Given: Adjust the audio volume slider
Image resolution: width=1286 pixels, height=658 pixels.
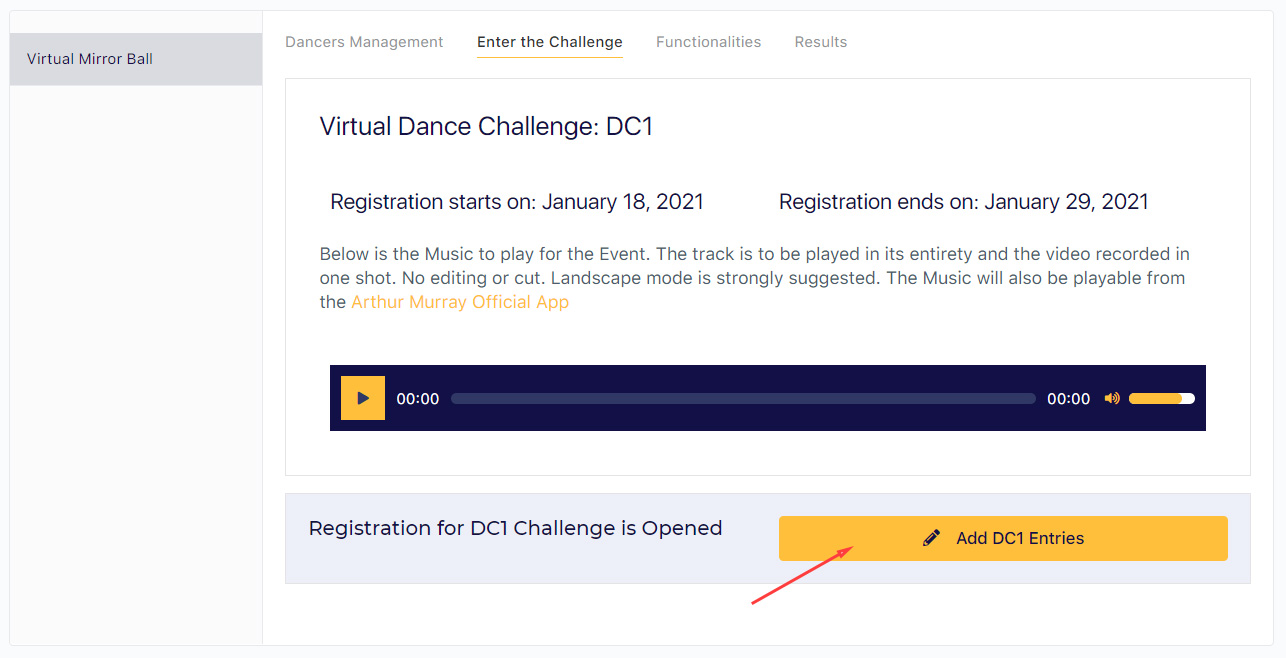Looking at the screenshot, I should [1162, 398].
